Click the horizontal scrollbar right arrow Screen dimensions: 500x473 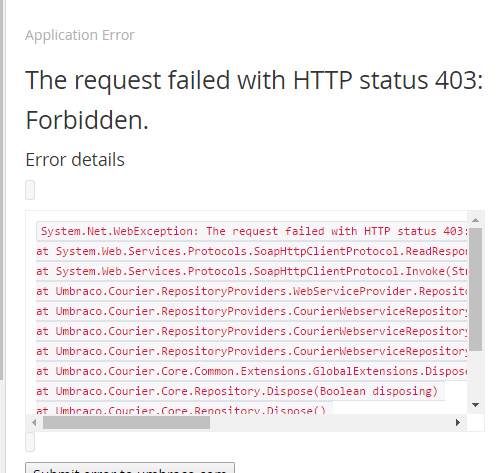coord(458,422)
